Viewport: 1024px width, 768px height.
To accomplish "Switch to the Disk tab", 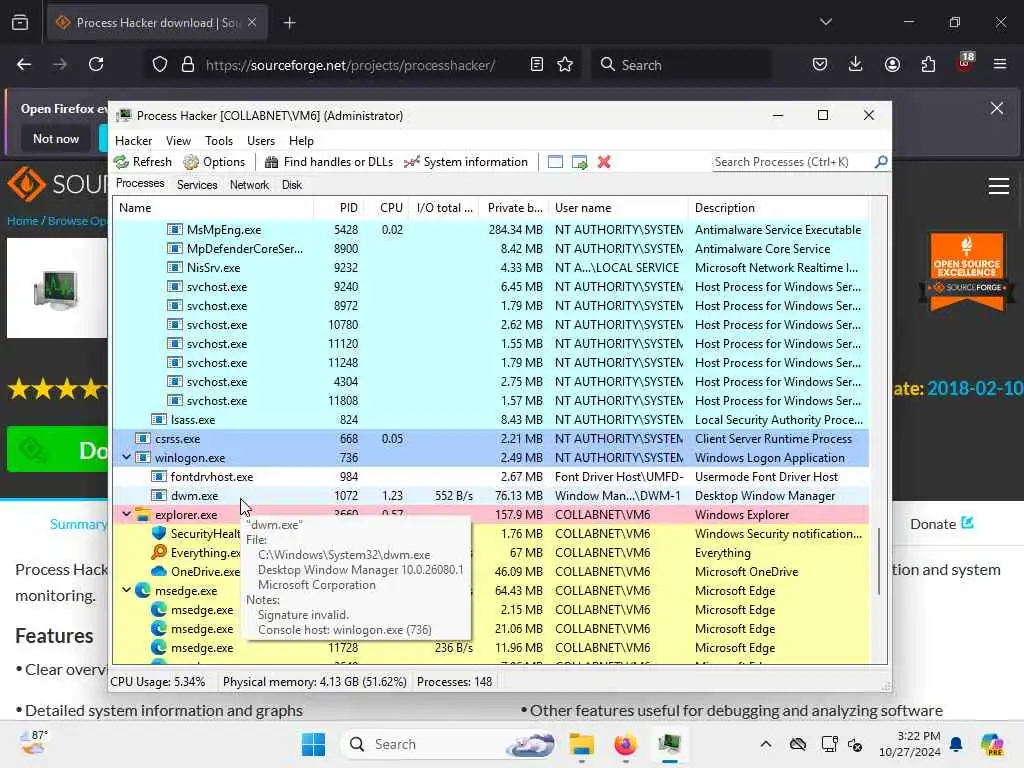I will click(292, 185).
